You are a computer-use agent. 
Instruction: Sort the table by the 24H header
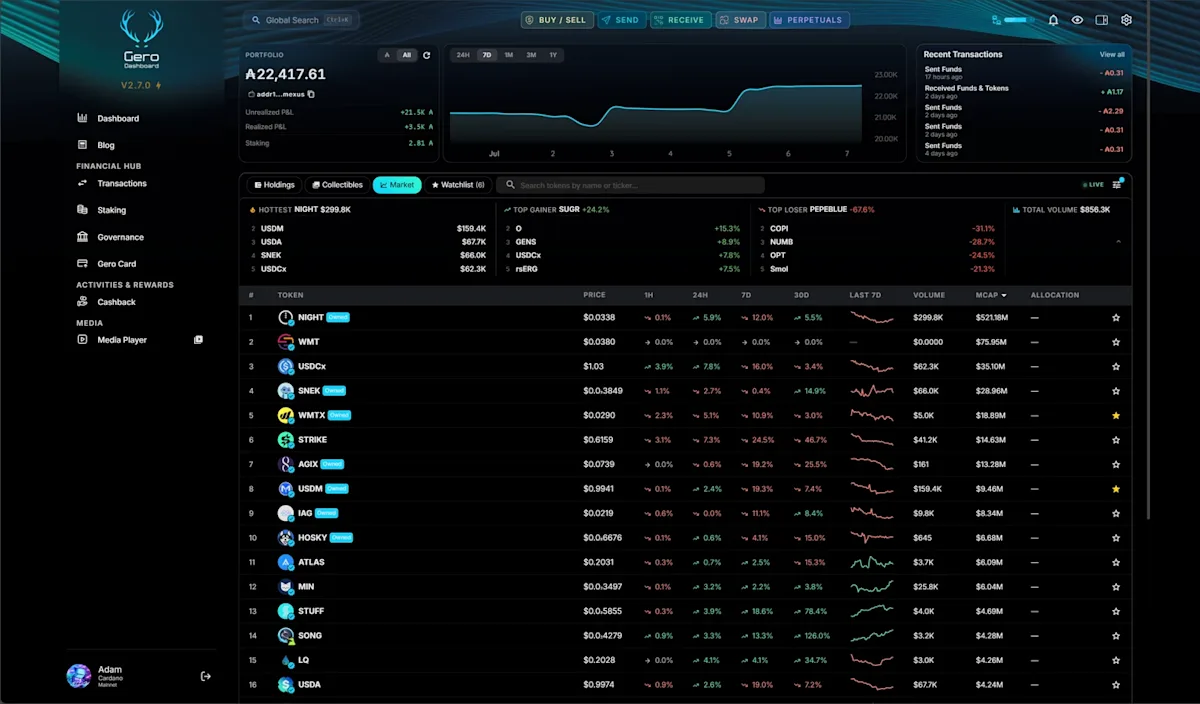[700, 295]
